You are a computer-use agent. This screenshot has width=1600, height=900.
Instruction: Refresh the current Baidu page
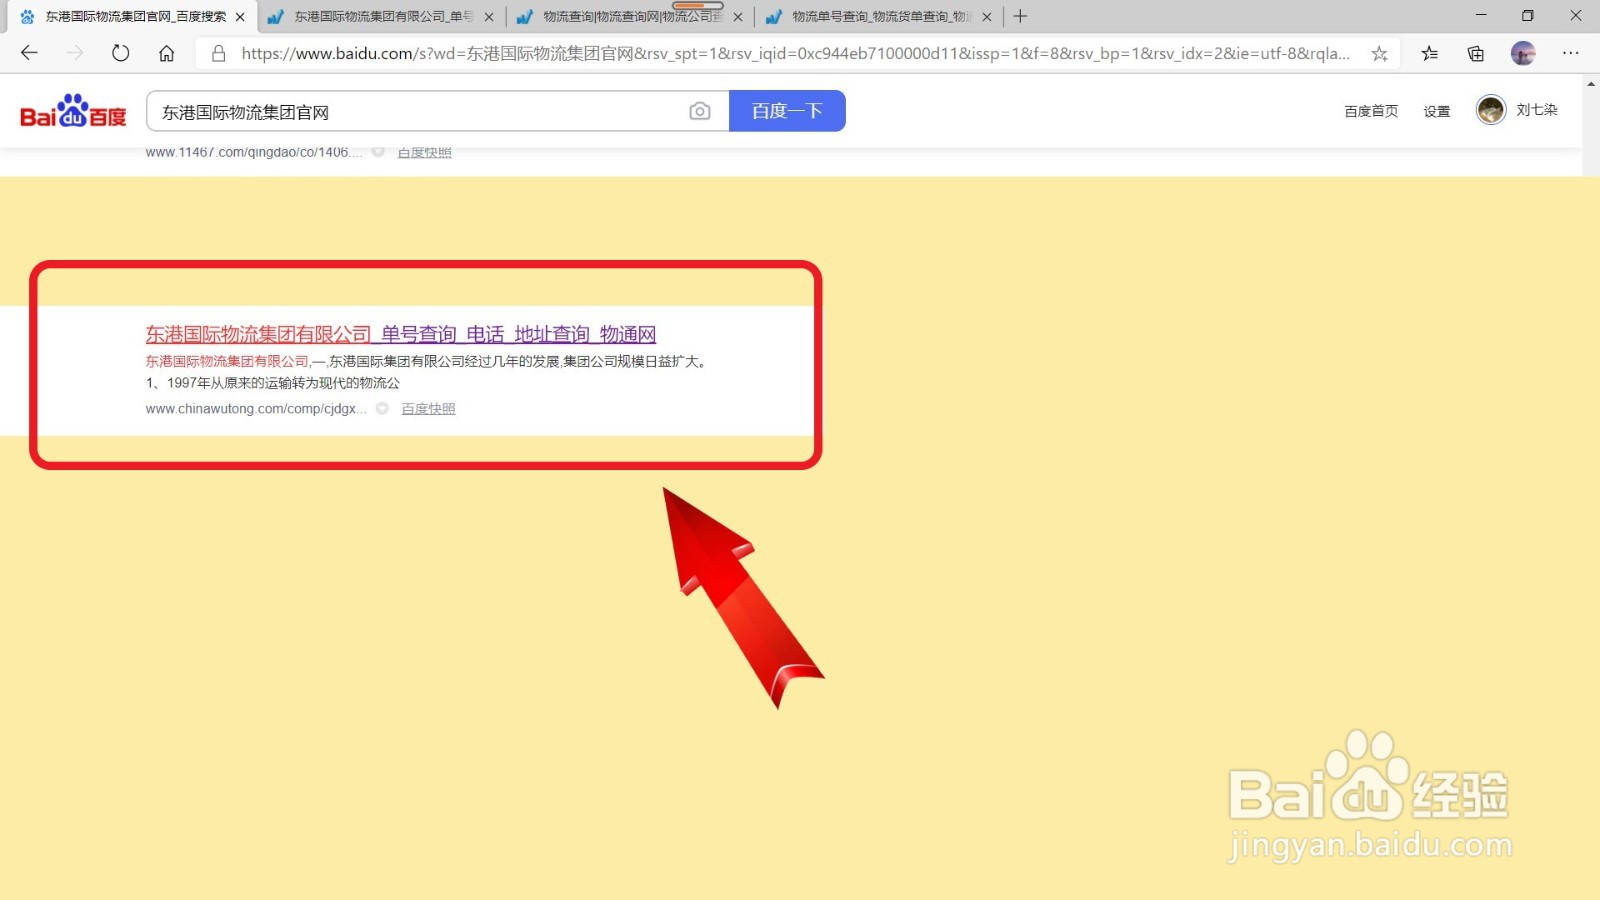pyautogui.click(x=121, y=53)
